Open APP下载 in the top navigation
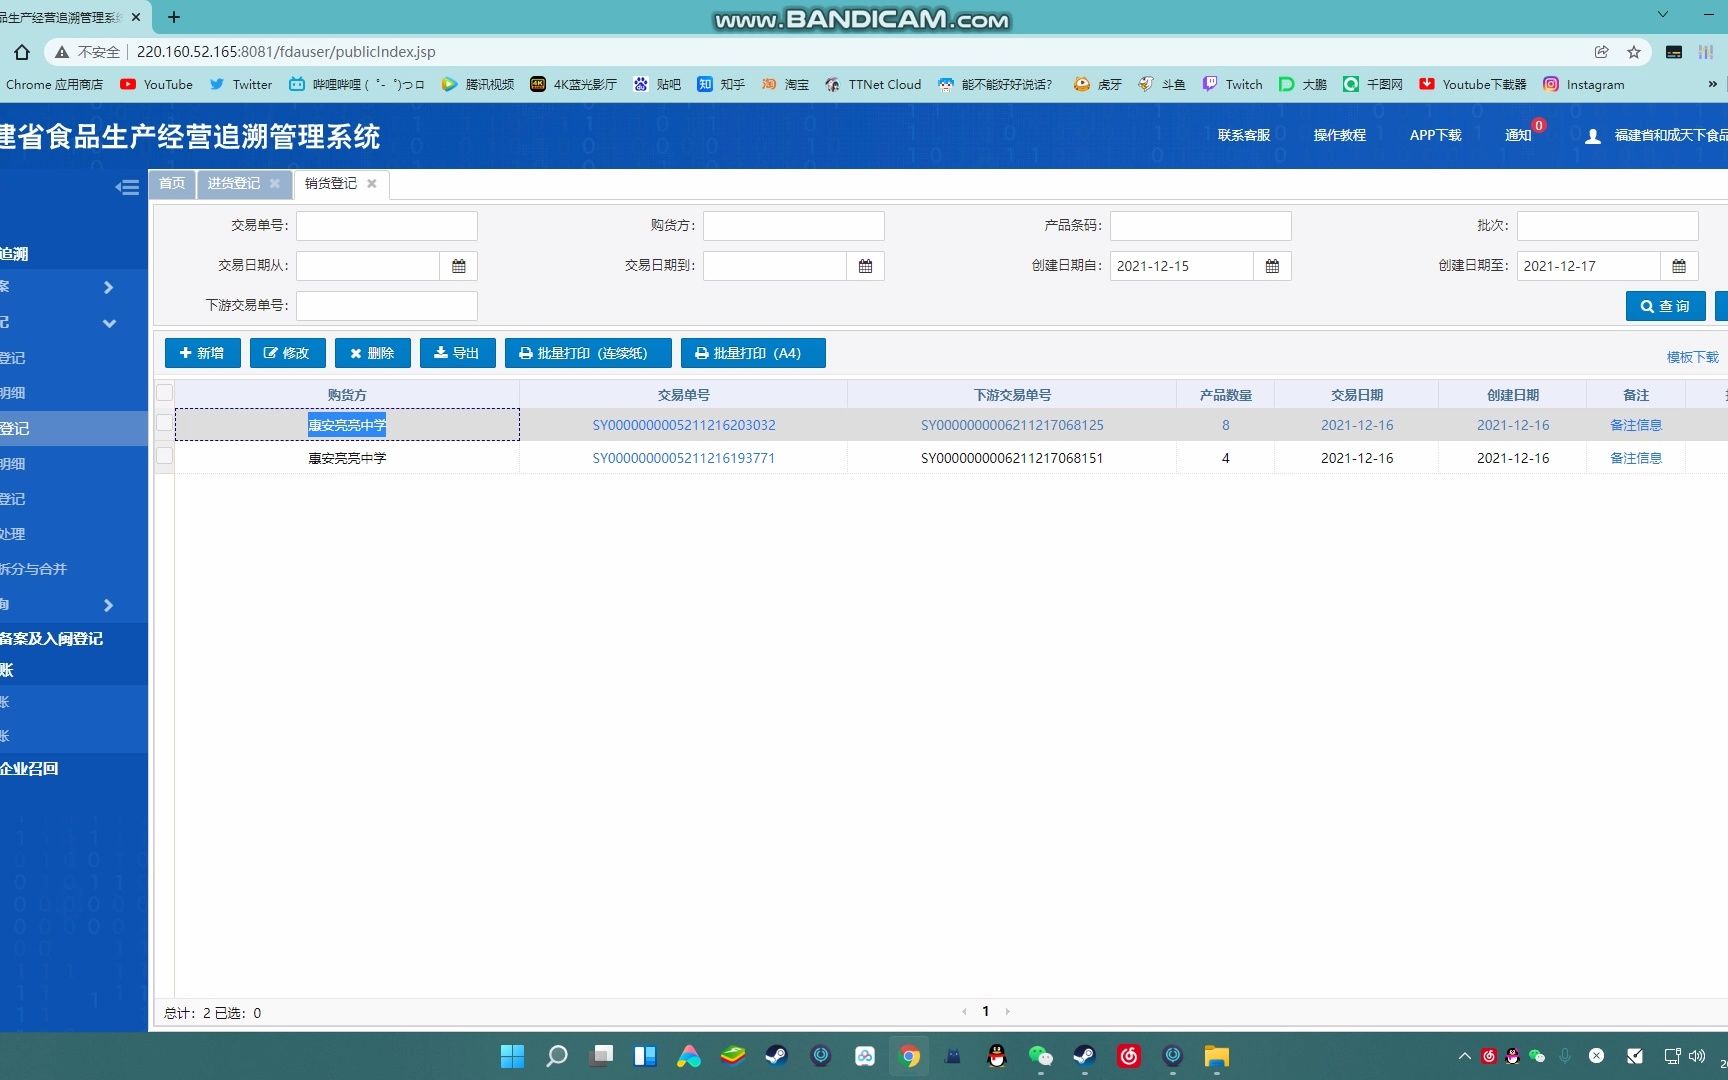This screenshot has height=1080, width=1728. [x=1435, y=134]
